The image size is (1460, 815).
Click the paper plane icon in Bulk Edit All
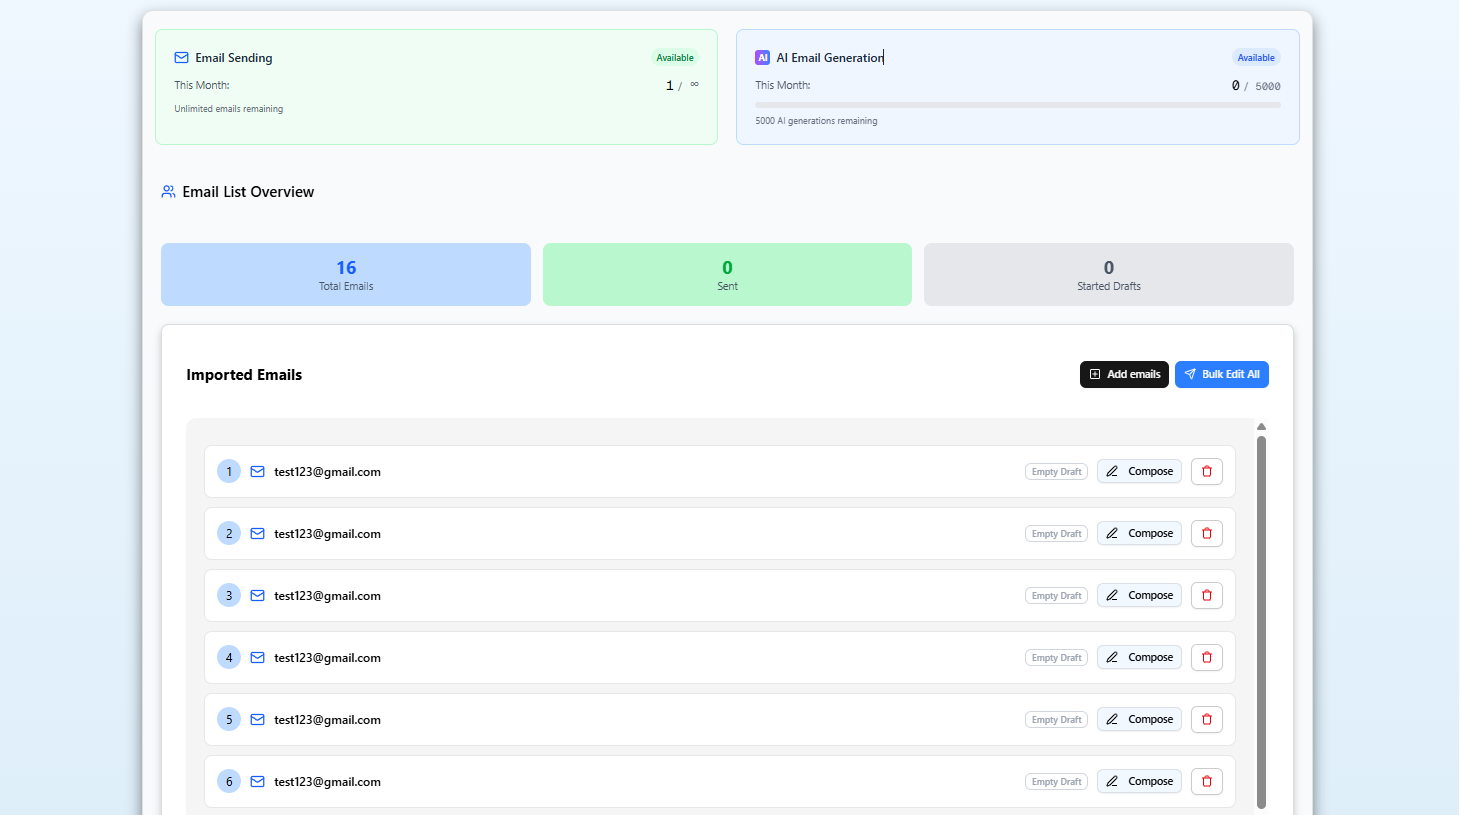click(x=1189, y=374)
